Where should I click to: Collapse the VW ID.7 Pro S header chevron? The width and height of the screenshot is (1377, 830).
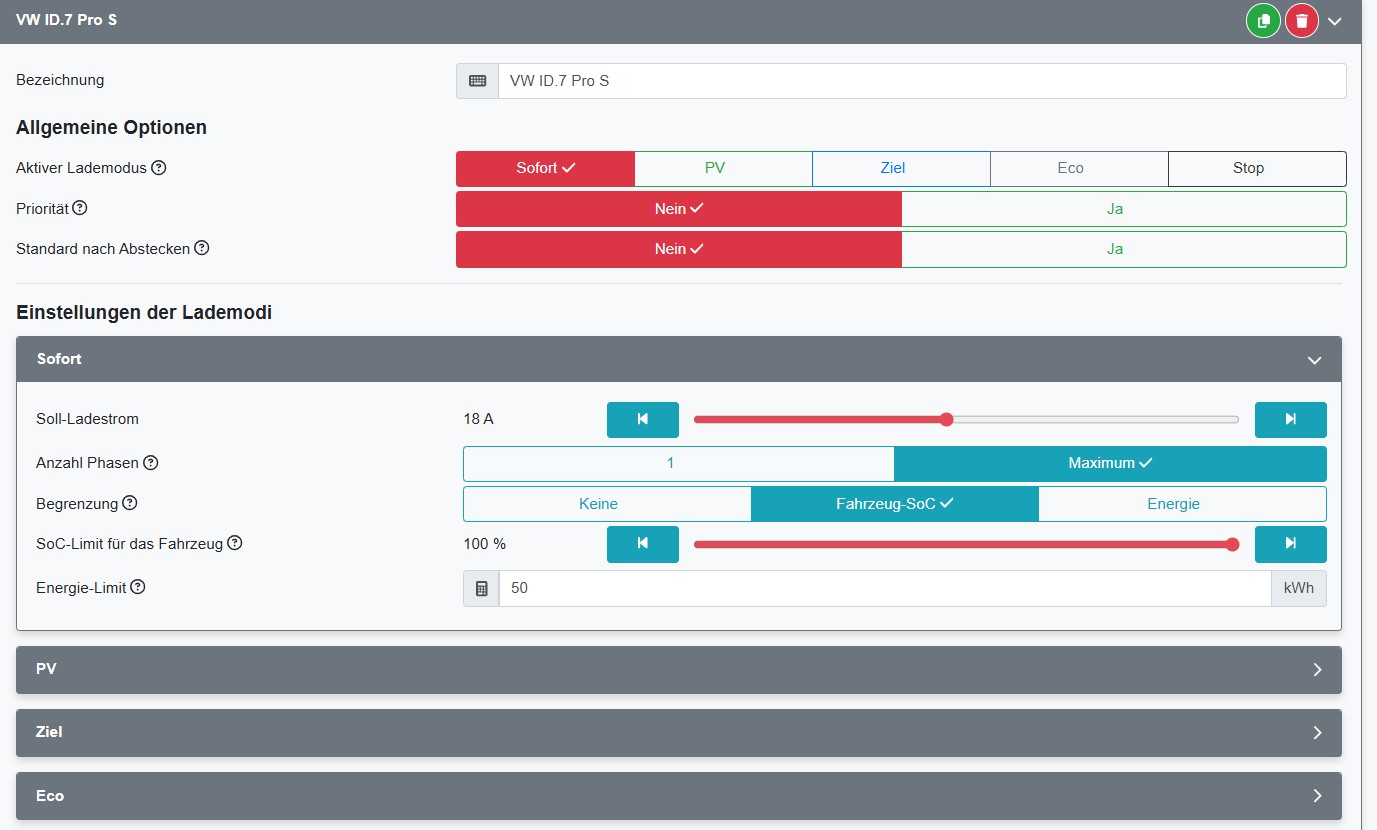(1334, 21)
